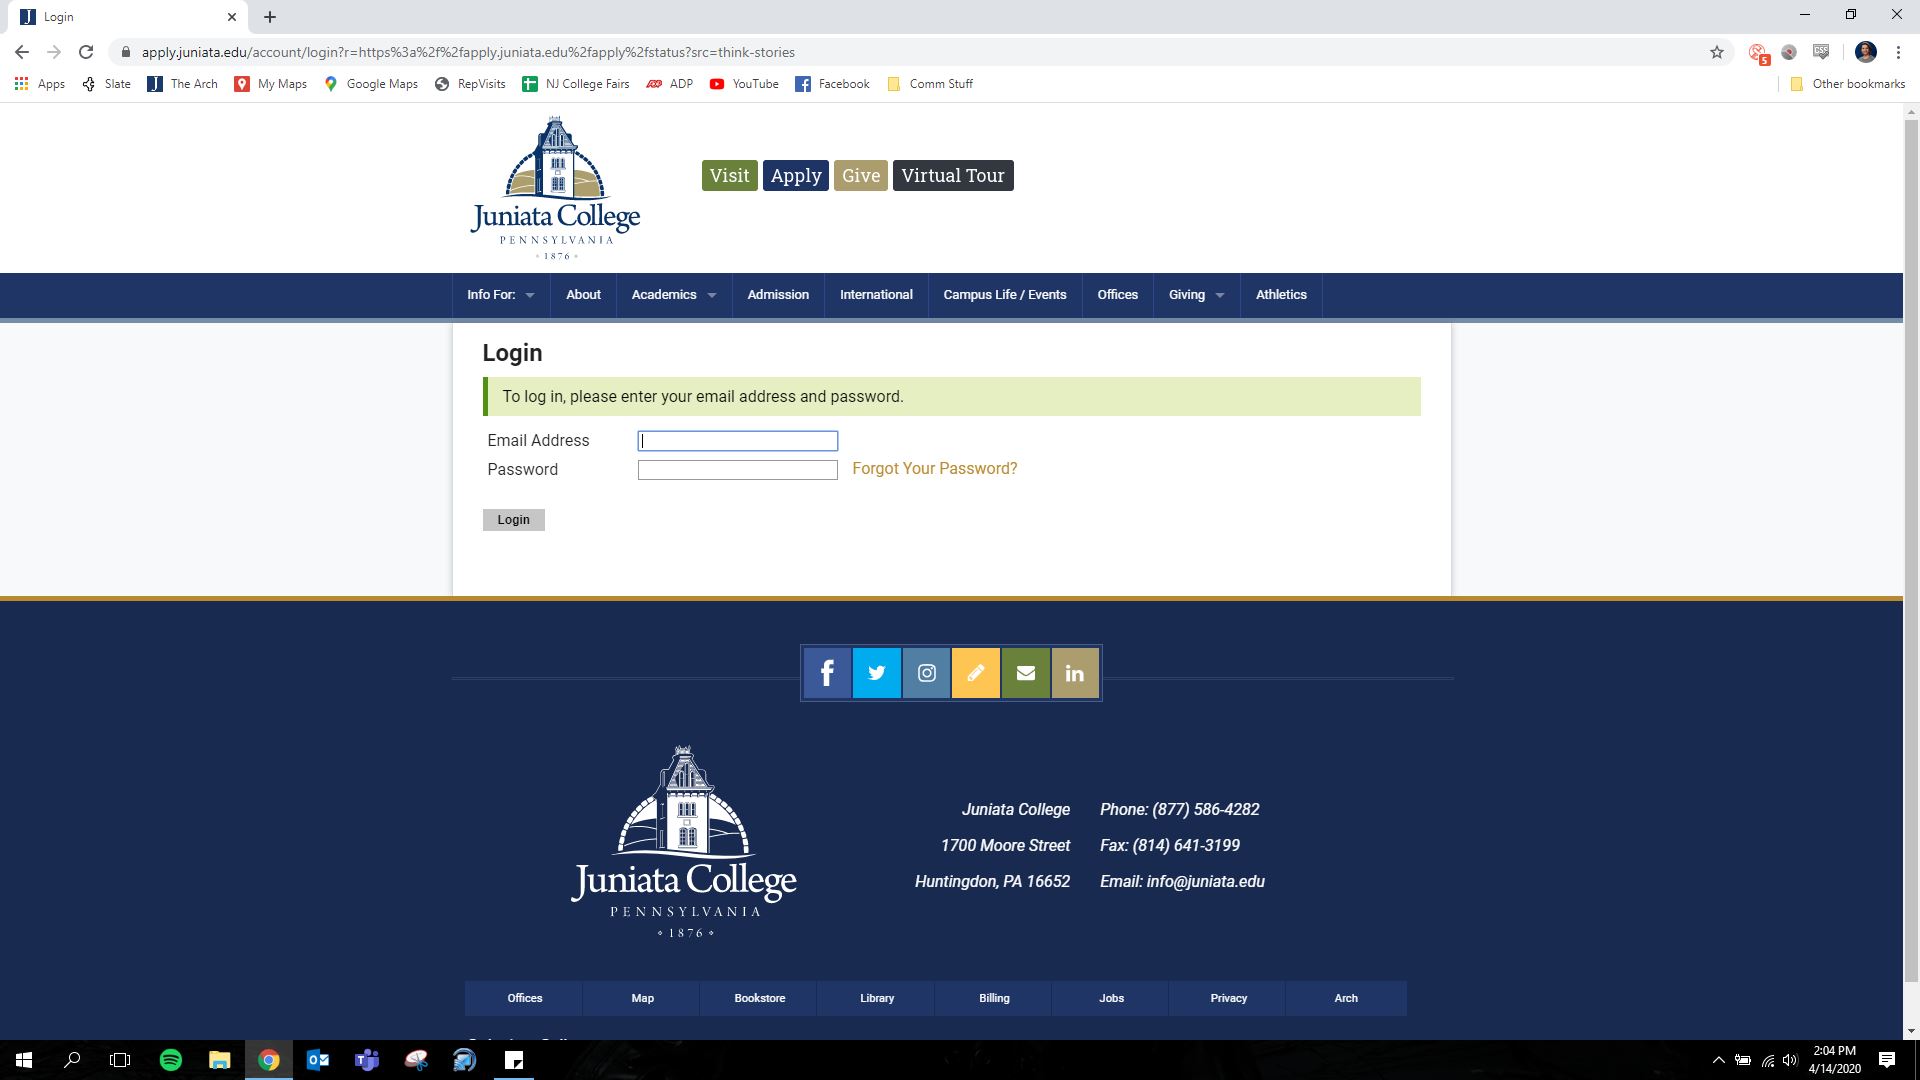The image size is (1920, 1080).
Task: Click the Juniata College logo at top
Action: [x=555, y=187]
